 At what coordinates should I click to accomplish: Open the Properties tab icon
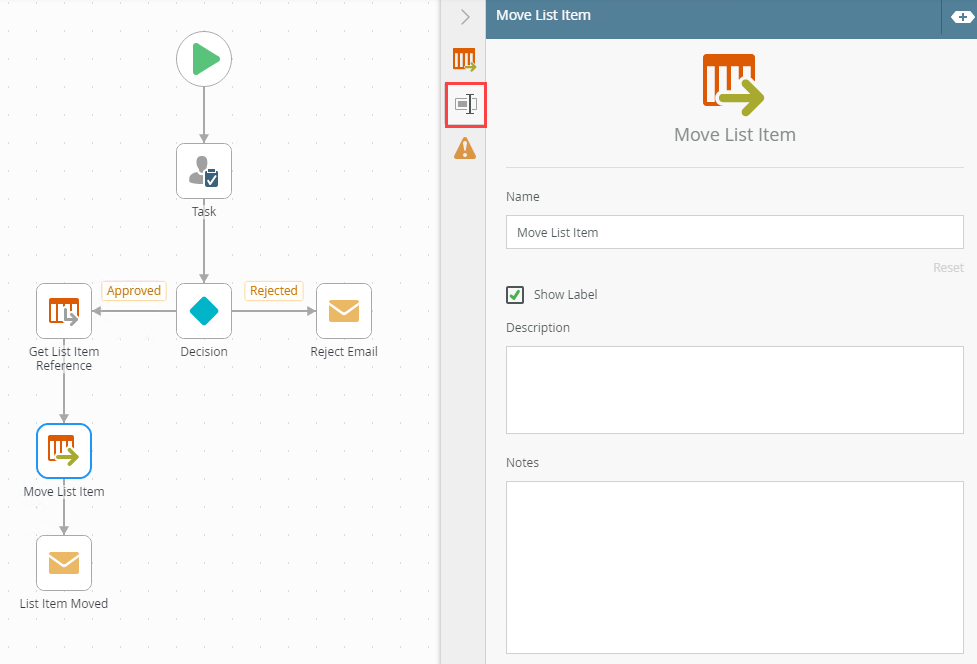465,104
